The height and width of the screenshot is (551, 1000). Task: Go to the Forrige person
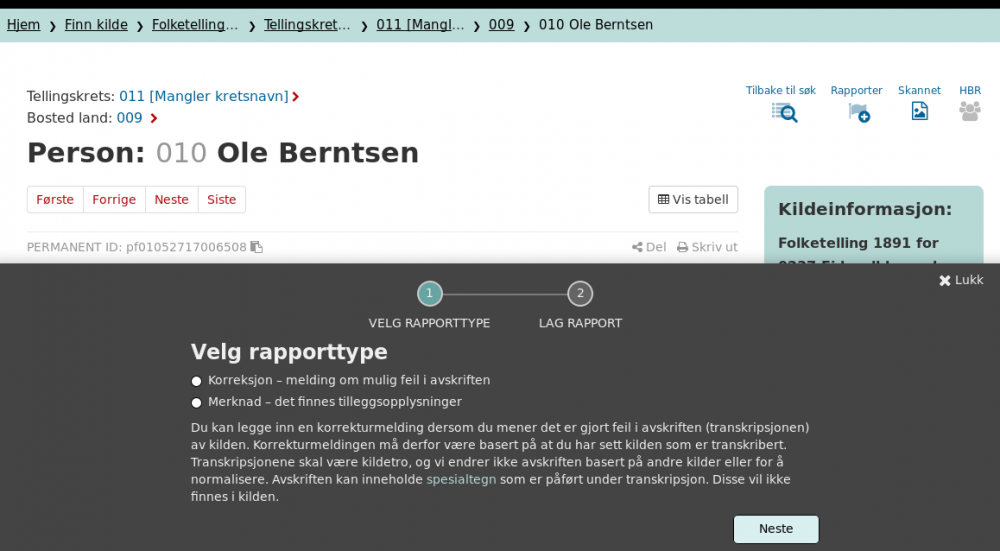[114, 200]
